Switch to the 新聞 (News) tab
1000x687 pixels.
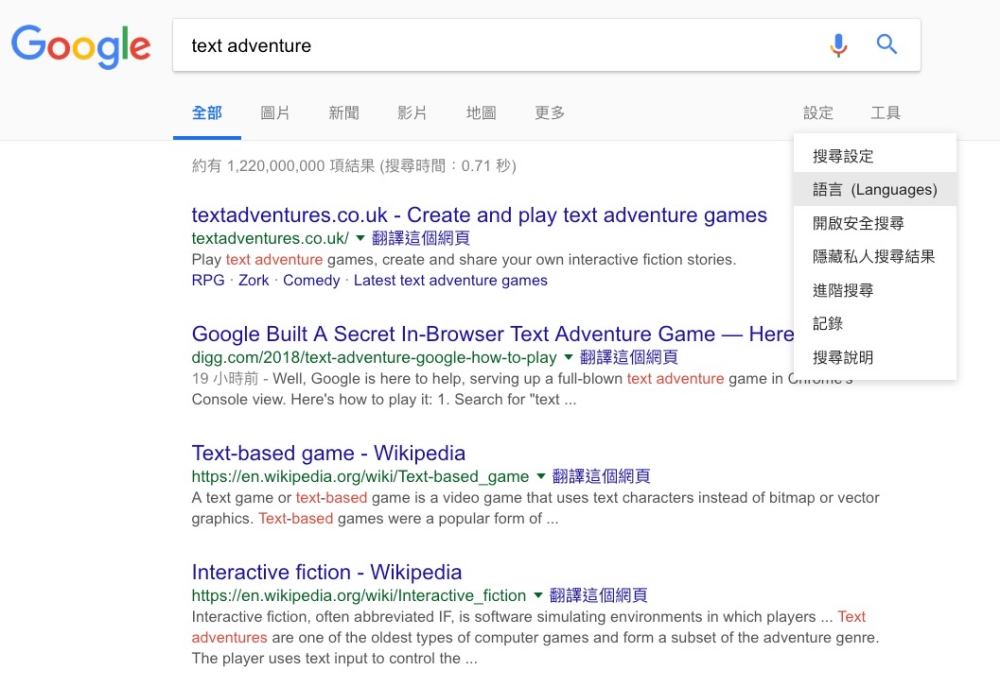click(x=344, y=113)
